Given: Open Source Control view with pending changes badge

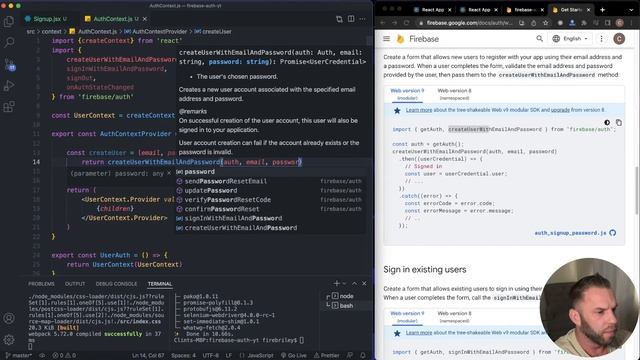Looking at the screenshot, I should (x=9, y=64).
